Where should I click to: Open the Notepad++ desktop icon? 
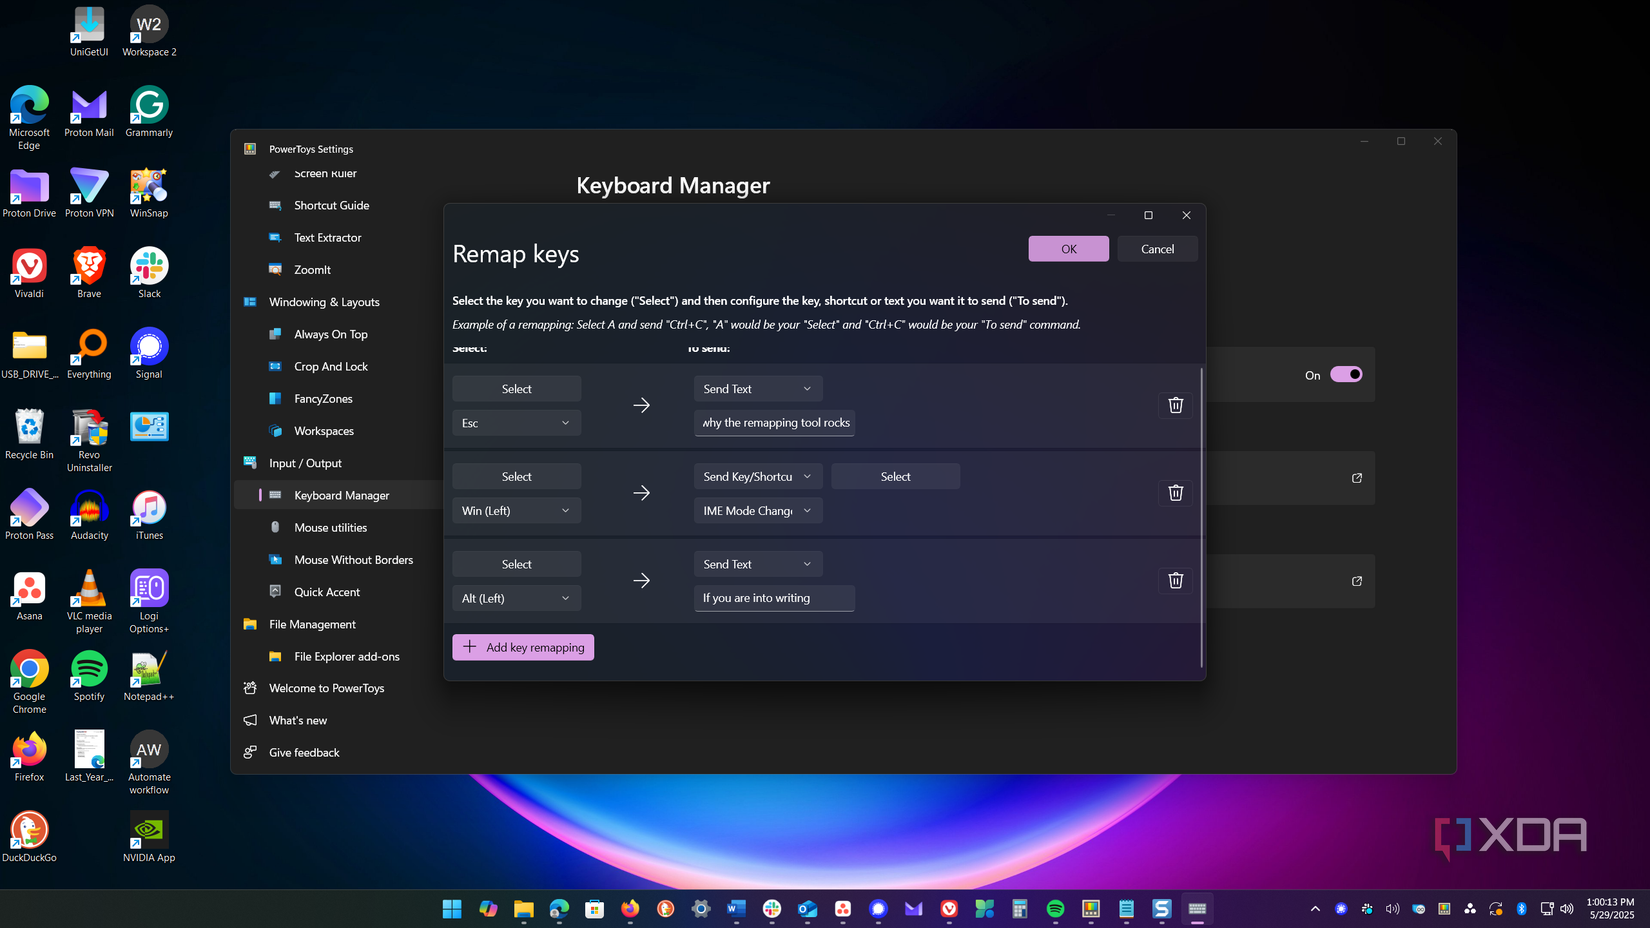[x=149, y=676]
